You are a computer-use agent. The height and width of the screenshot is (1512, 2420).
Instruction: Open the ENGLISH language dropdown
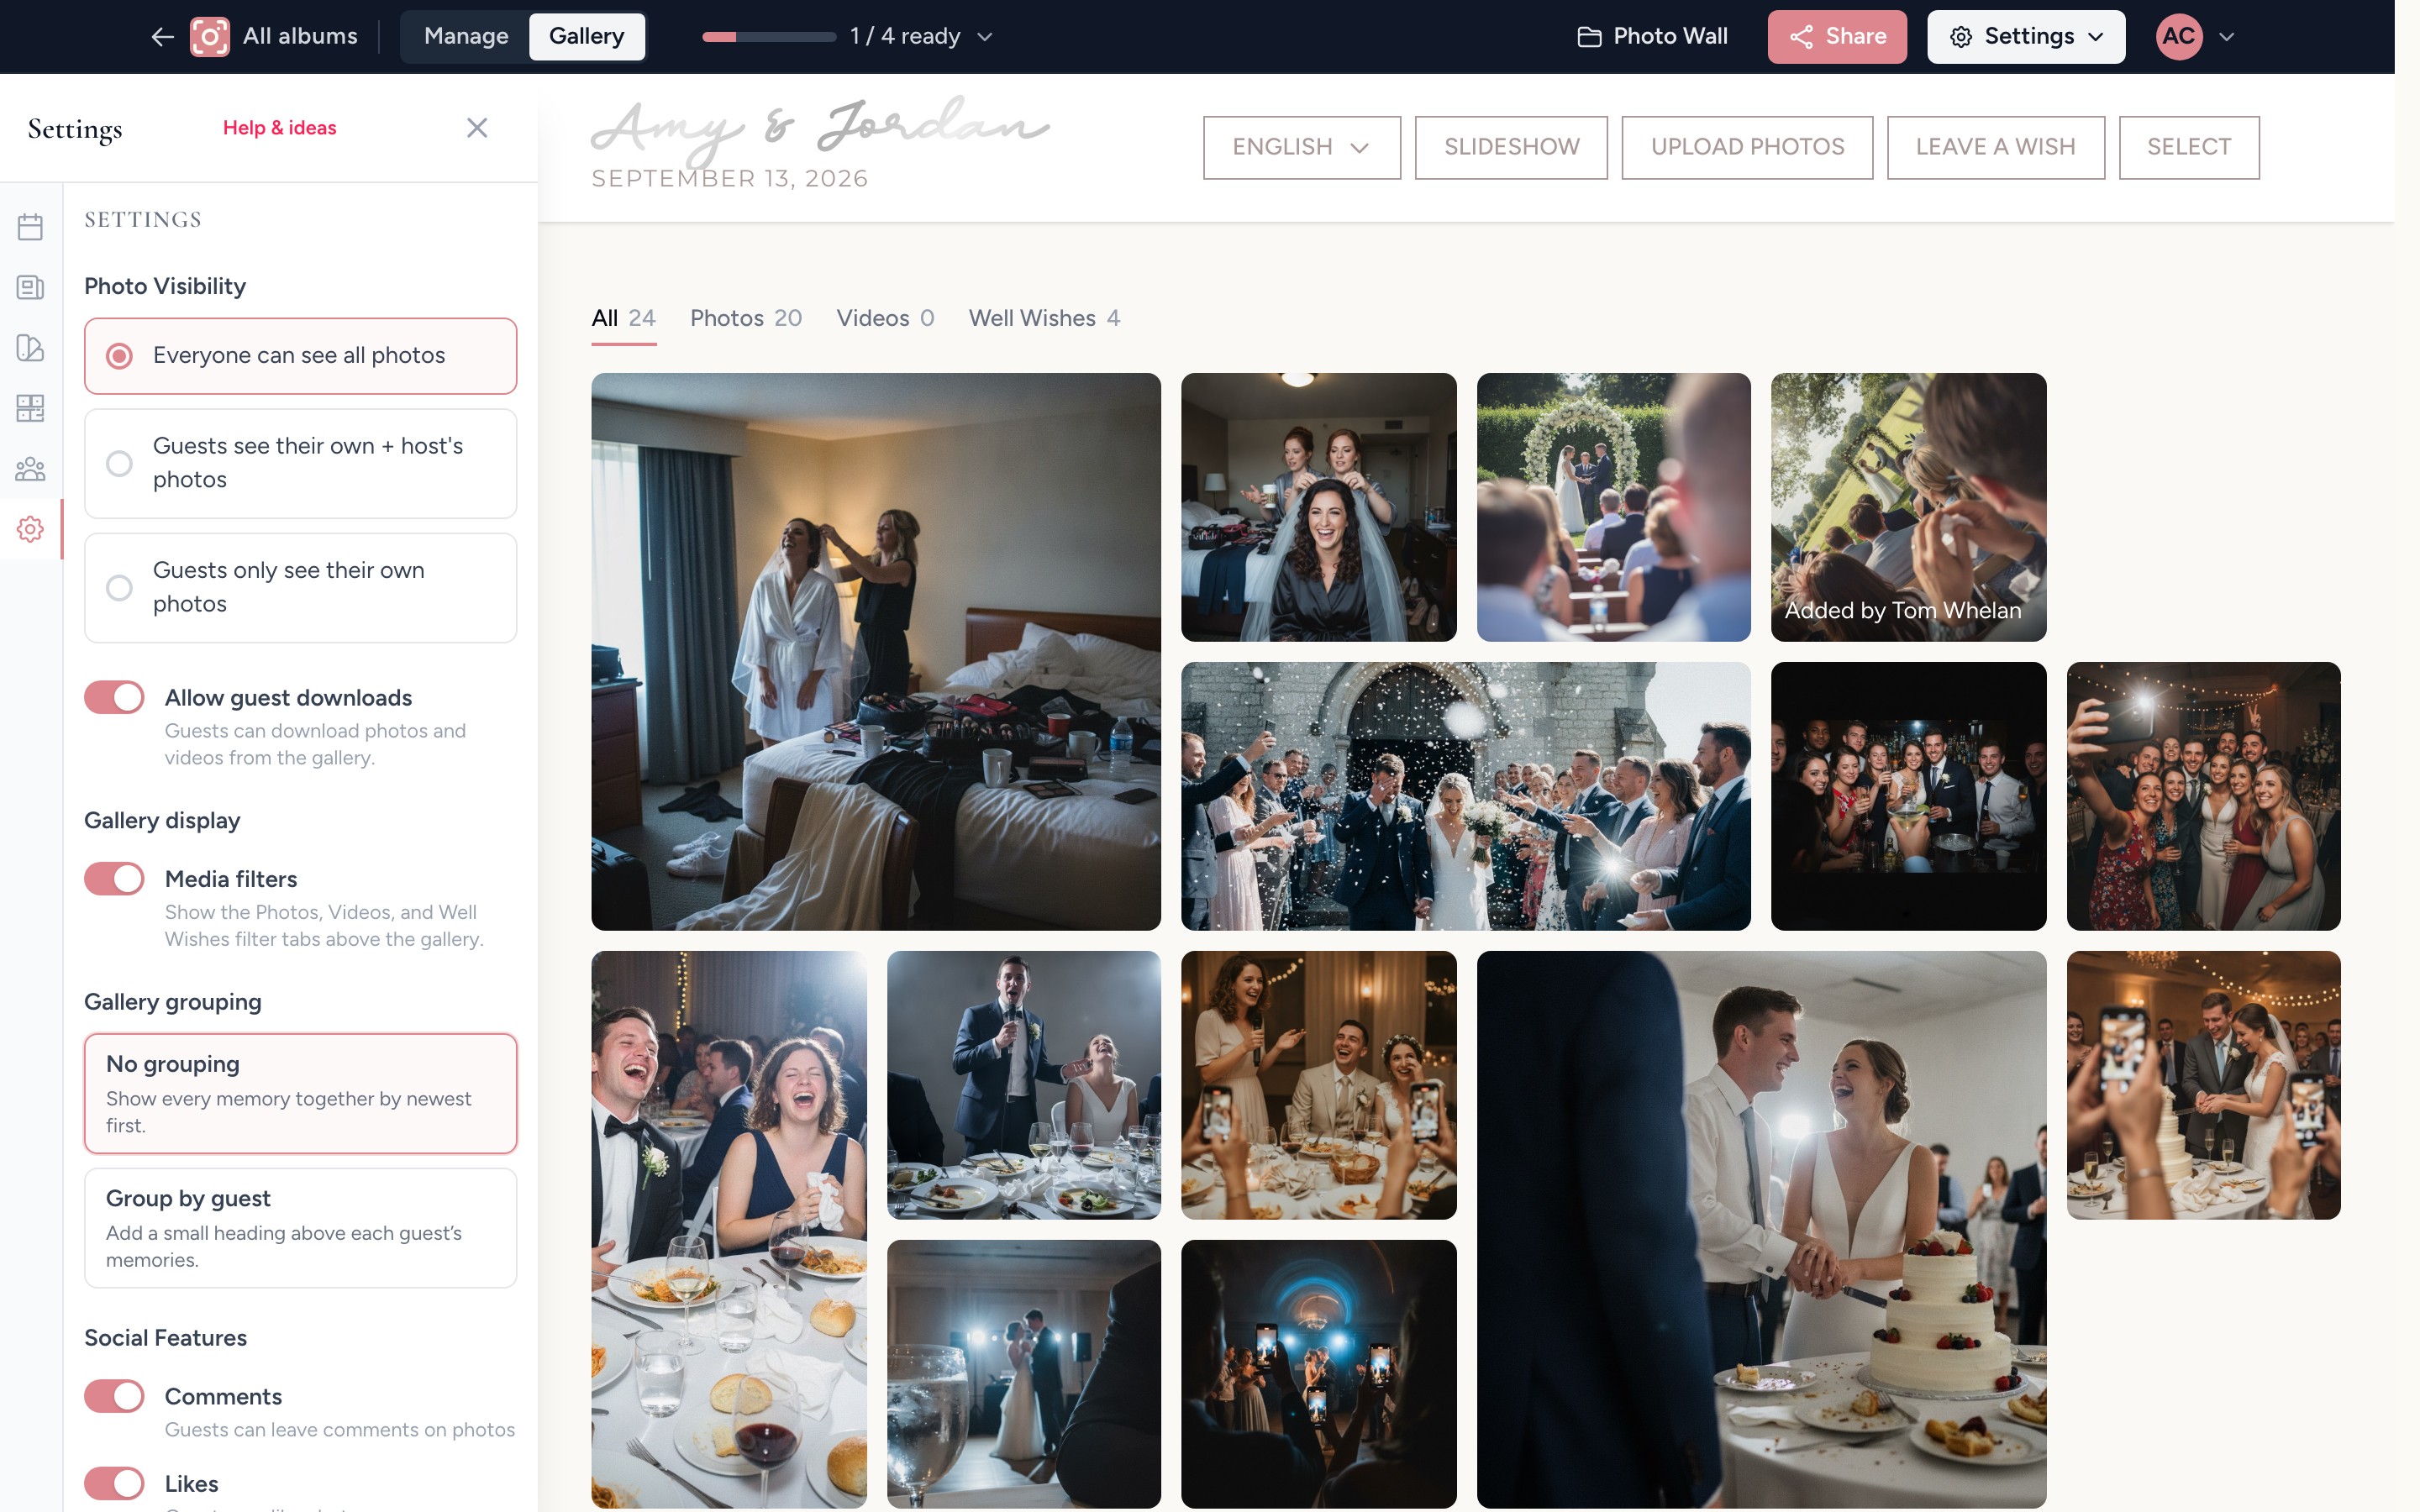[1301, 147]
